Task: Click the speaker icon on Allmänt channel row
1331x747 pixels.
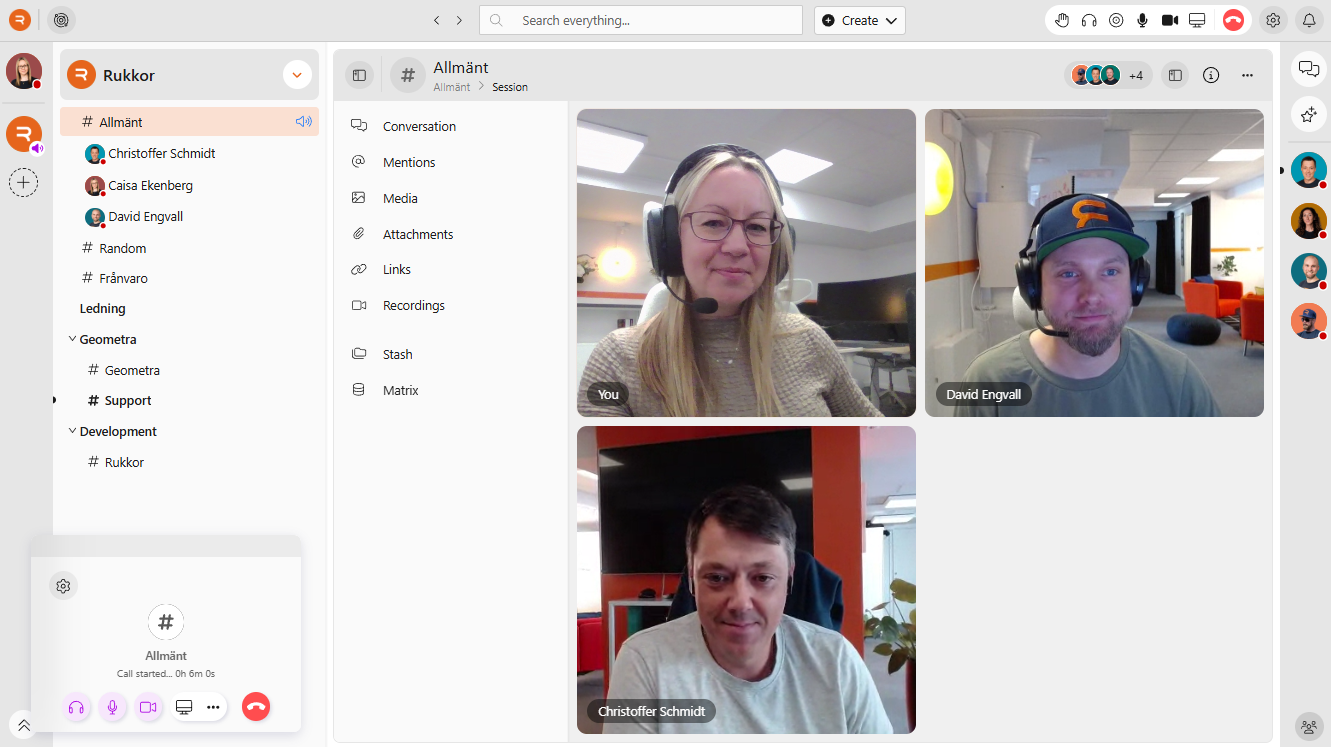Action: [x=304, y=122]
